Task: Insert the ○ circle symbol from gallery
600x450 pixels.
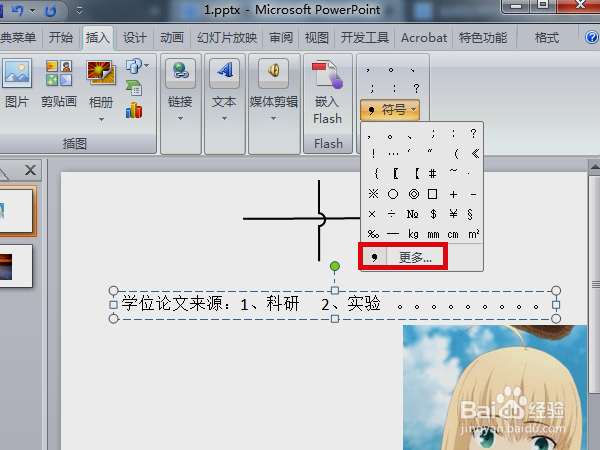Action: (393, 194)
